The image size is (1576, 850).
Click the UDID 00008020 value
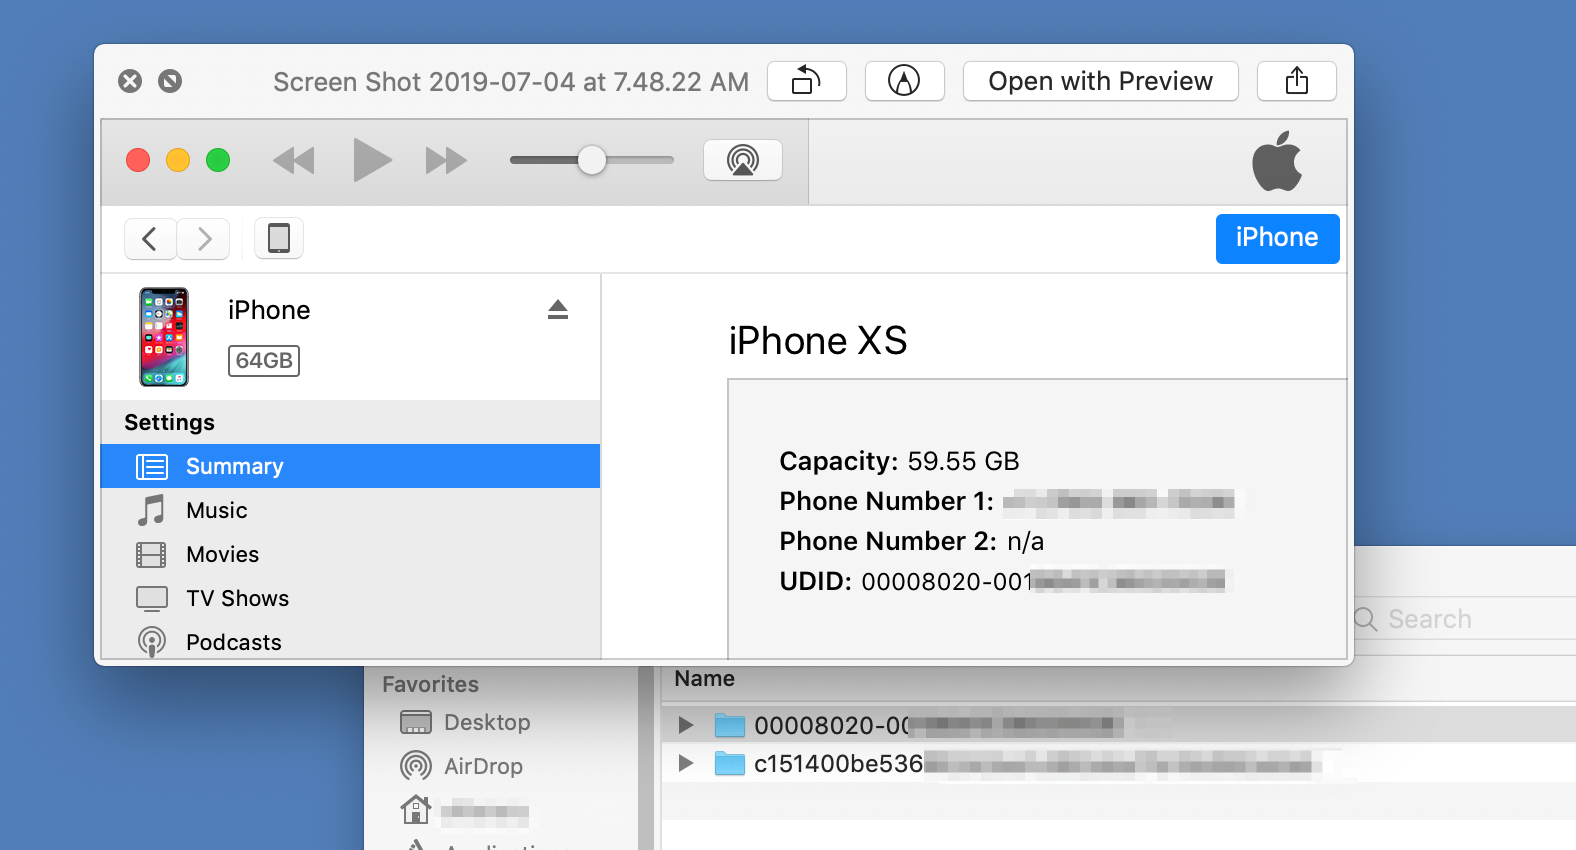(1043, 581)
